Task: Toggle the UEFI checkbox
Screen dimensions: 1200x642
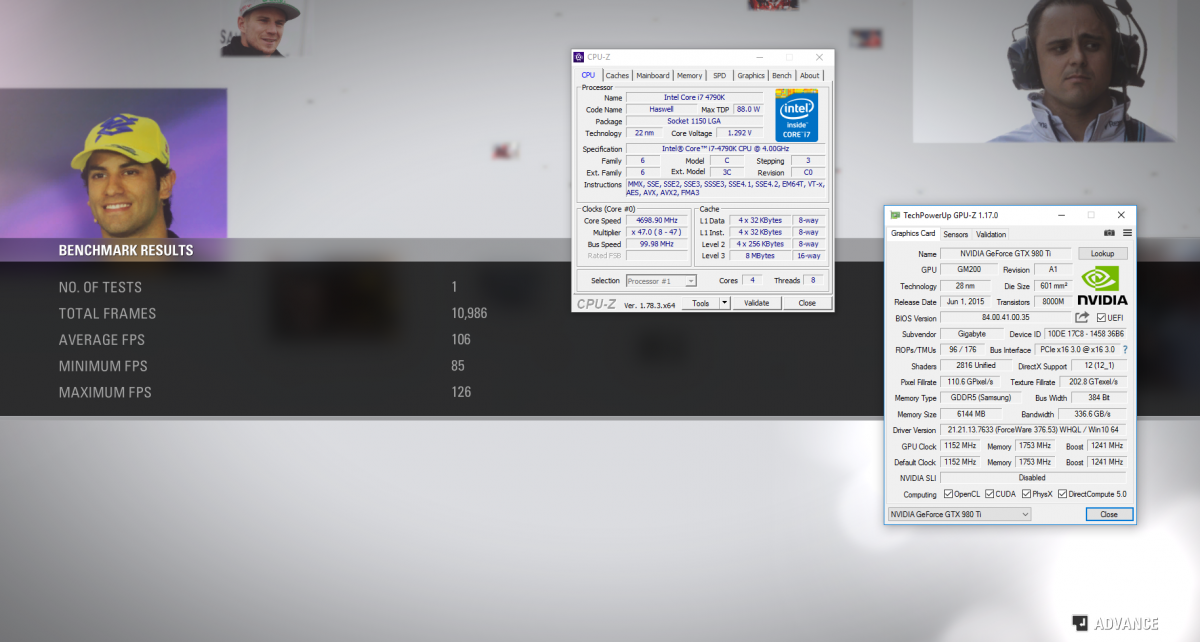Action: (x=1101, y=318)
